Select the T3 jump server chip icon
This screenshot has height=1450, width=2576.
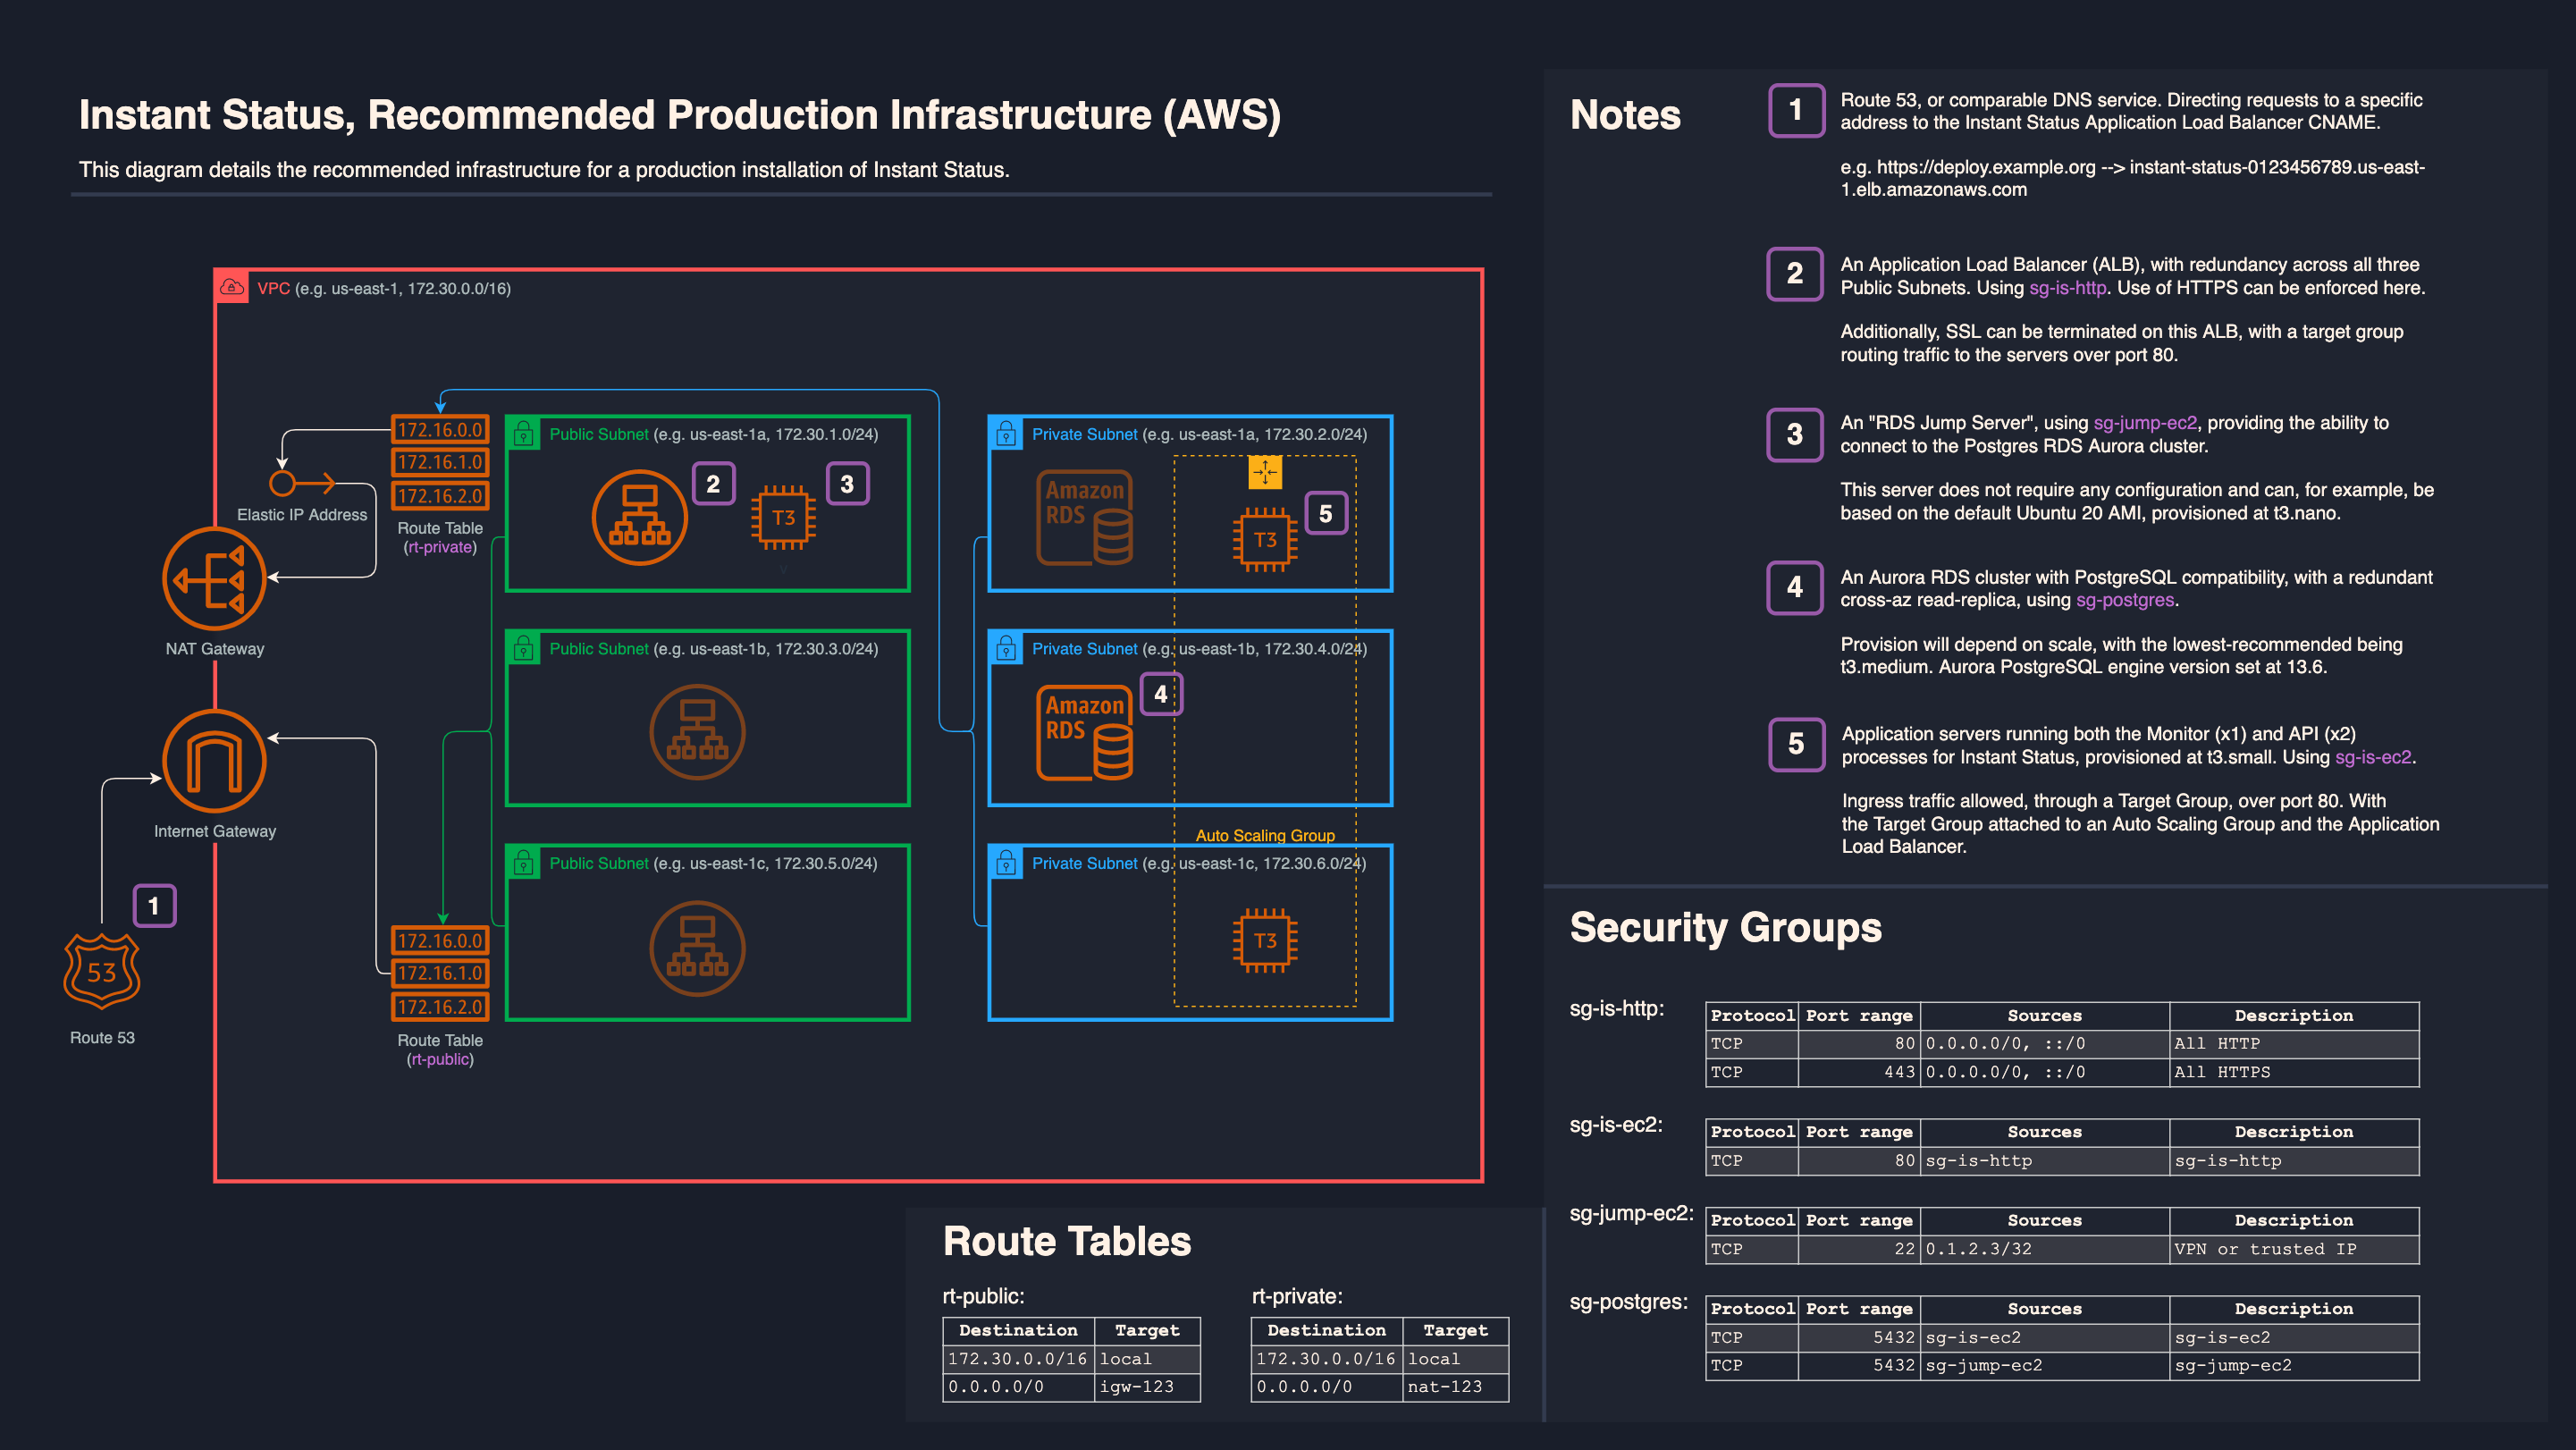click(x=783, y=517)
